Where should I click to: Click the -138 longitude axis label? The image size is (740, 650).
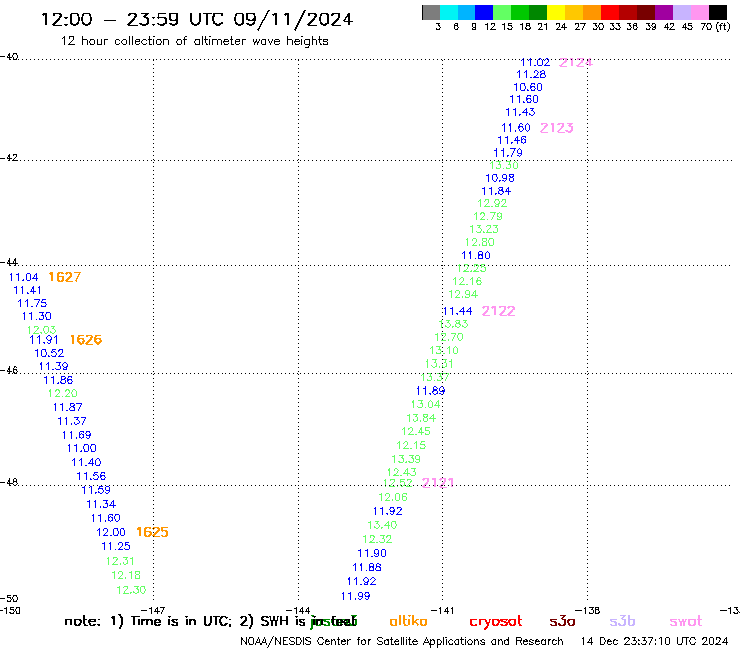tap(588, 610)
